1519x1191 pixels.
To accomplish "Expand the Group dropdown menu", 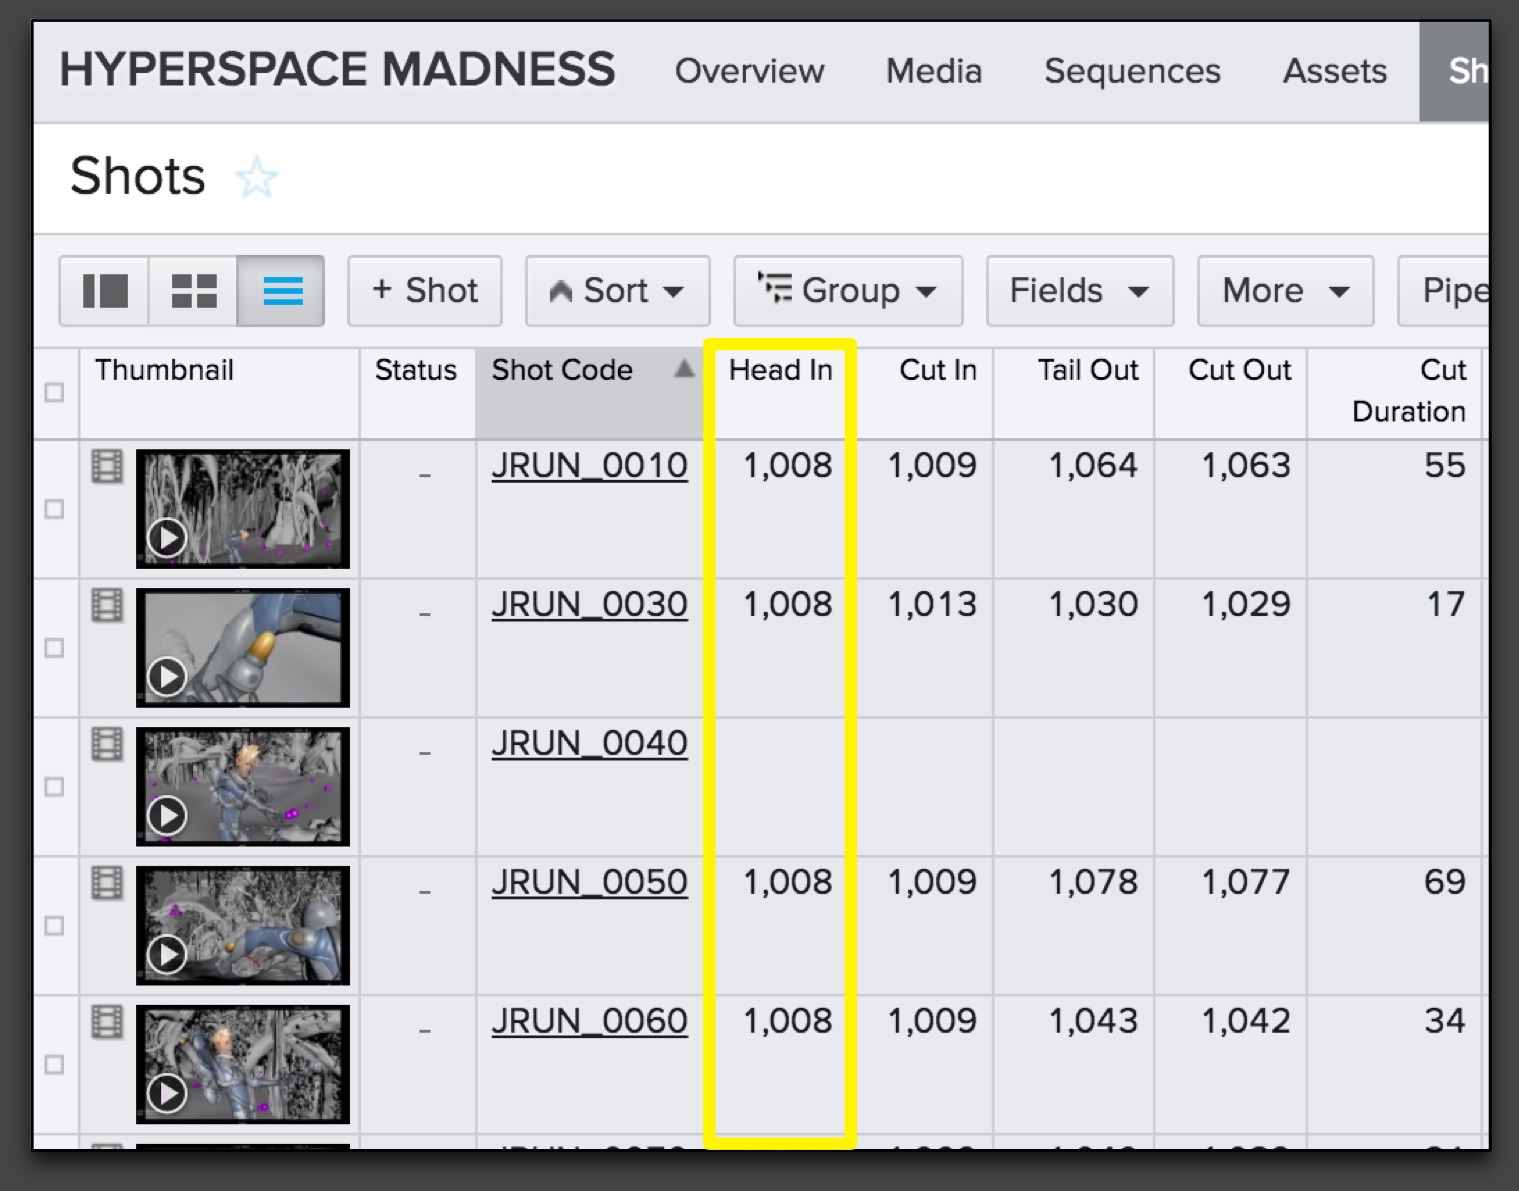I will [x=847, y=291].
